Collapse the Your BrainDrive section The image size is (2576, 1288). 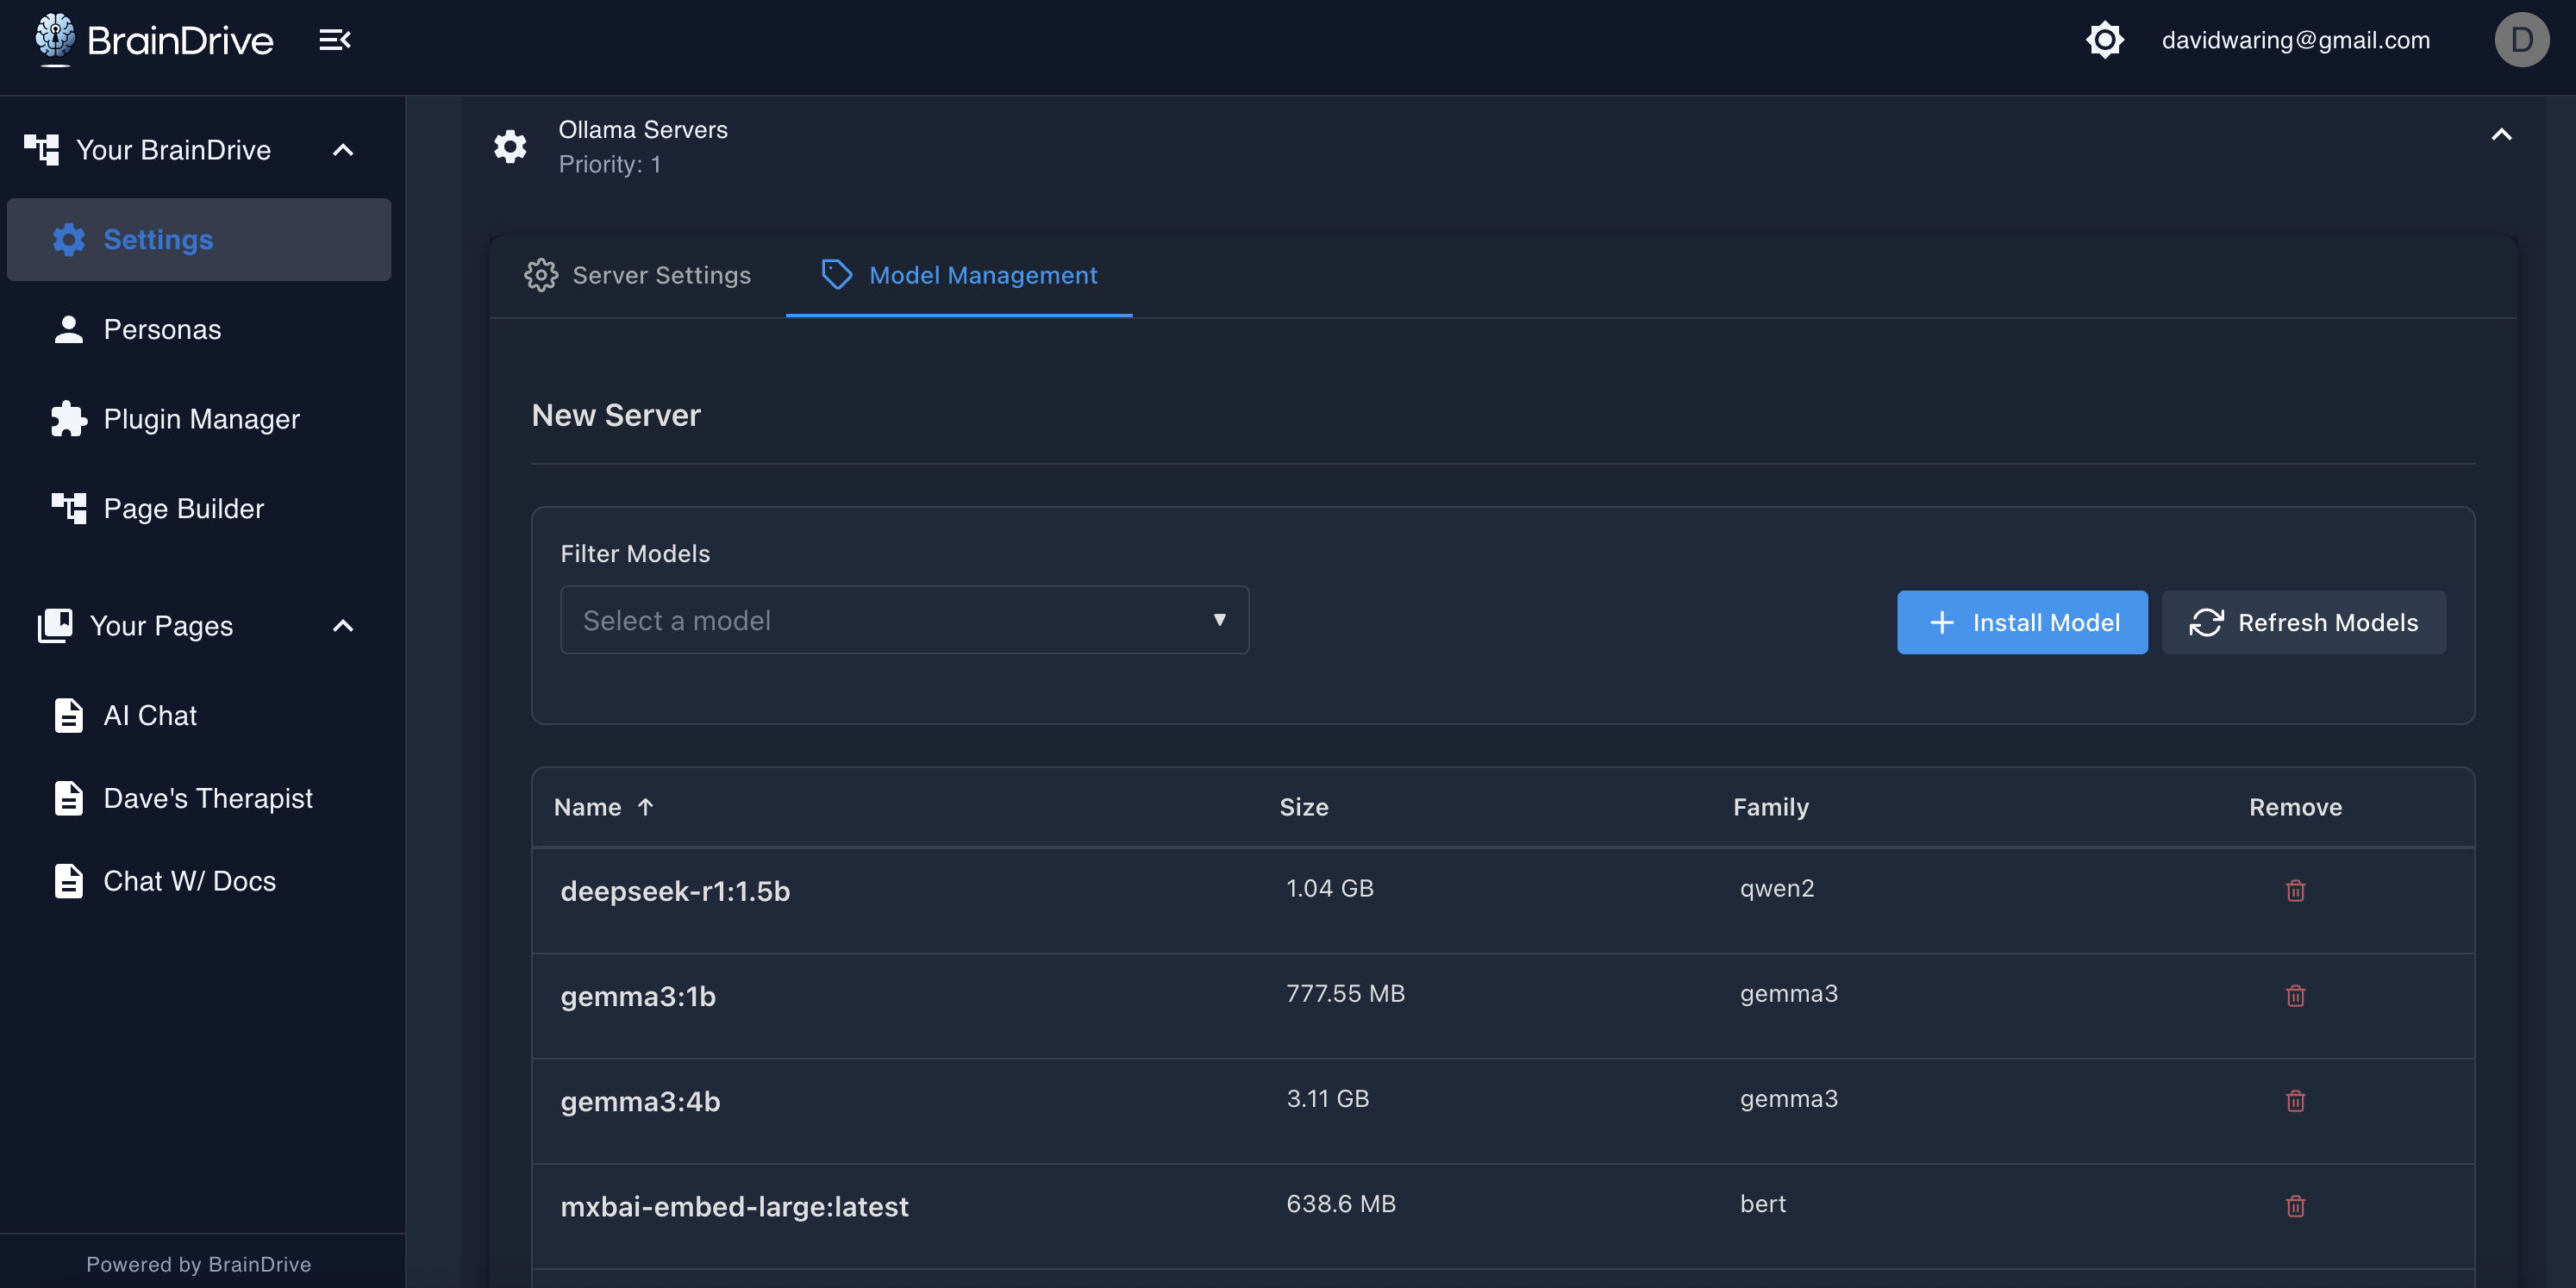click(343, 150)
